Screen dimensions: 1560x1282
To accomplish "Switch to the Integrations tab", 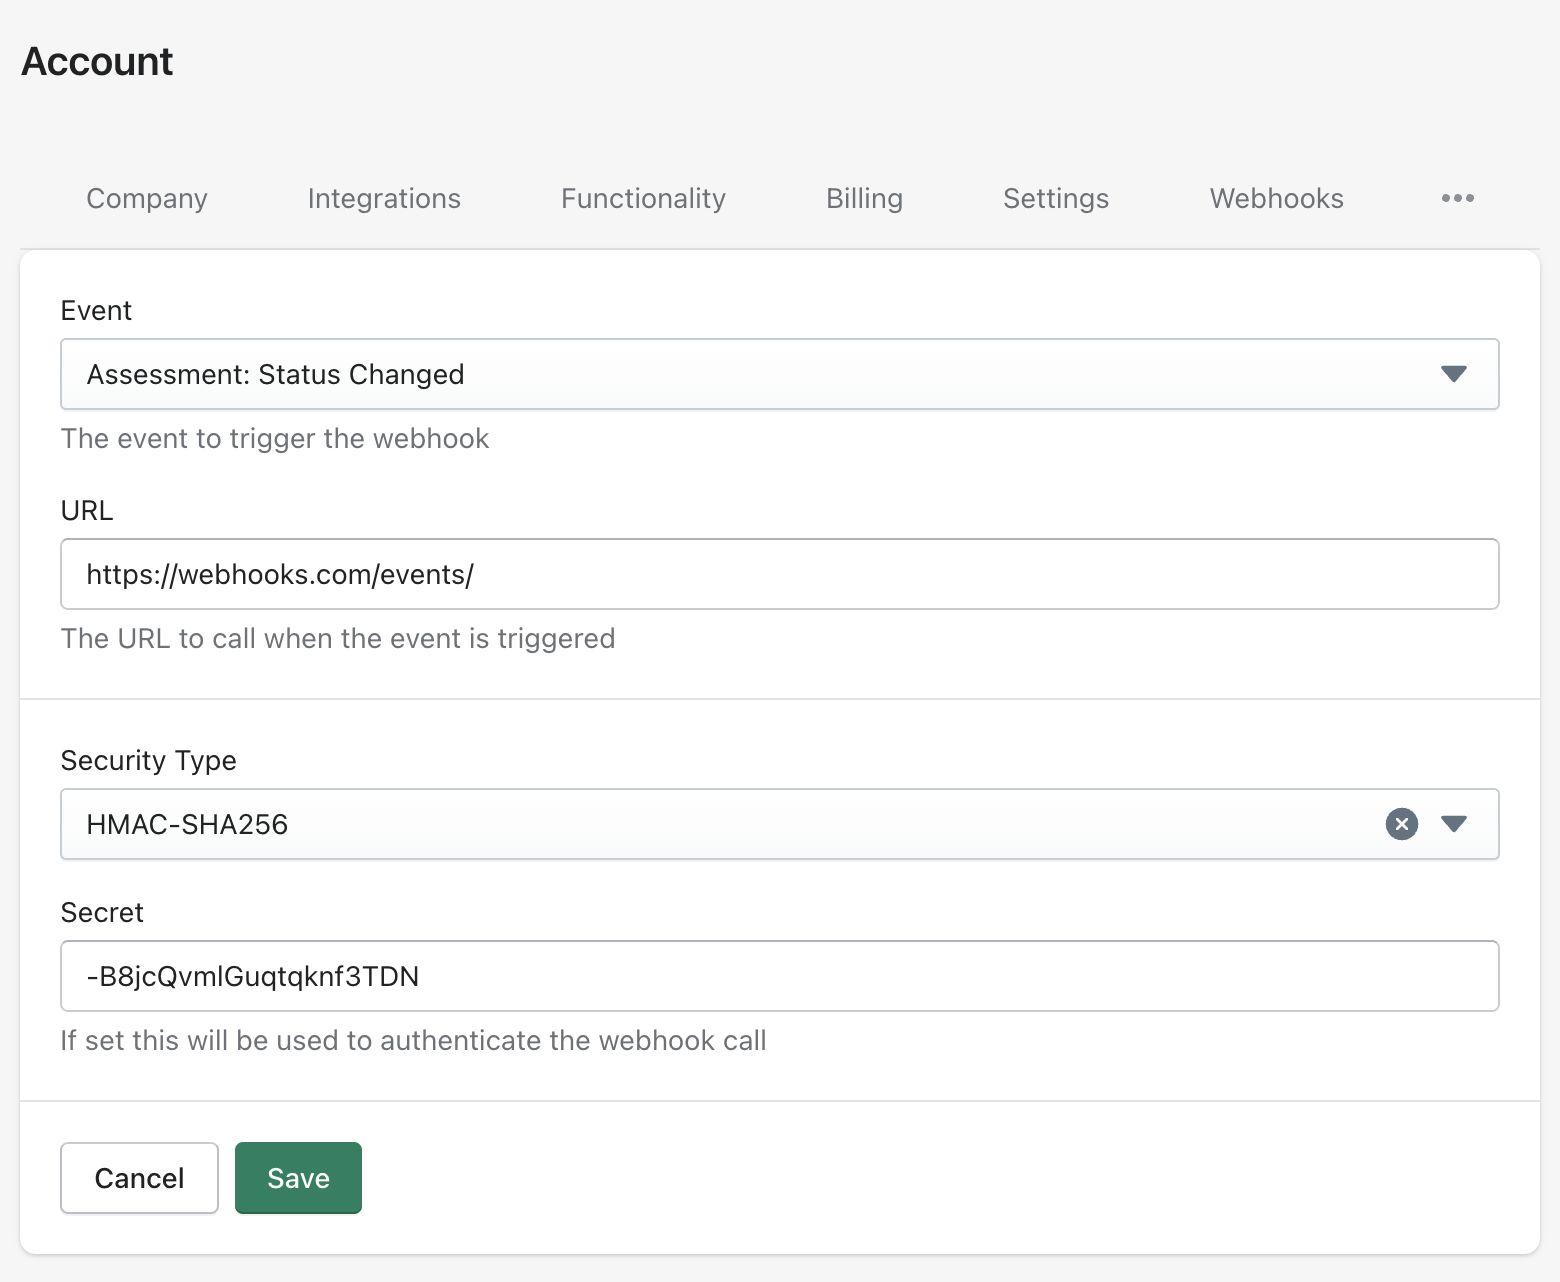I will tap(384, 199).
